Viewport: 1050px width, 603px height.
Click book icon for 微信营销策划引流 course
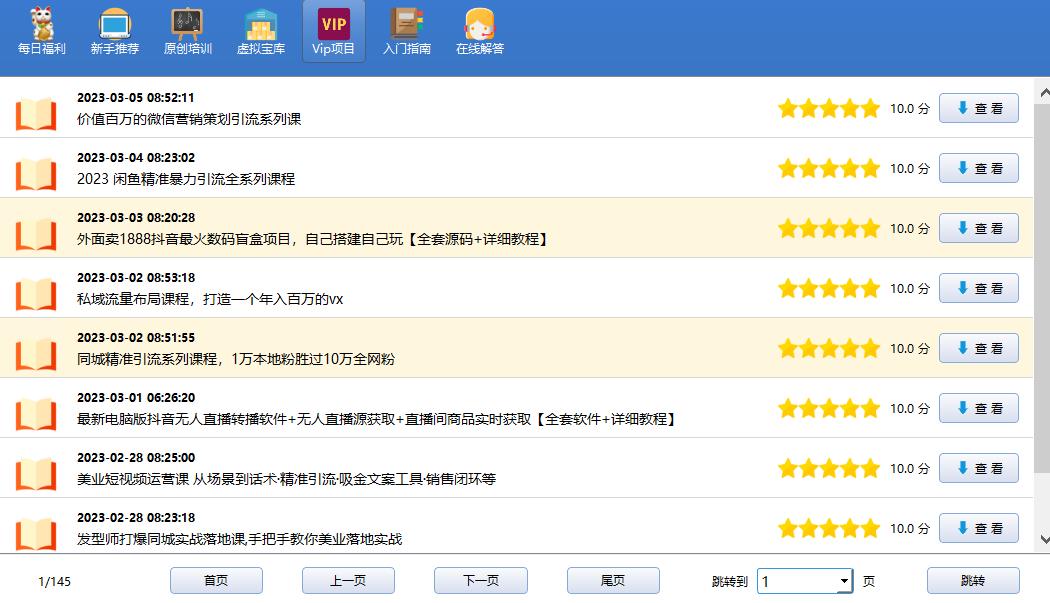36,113
